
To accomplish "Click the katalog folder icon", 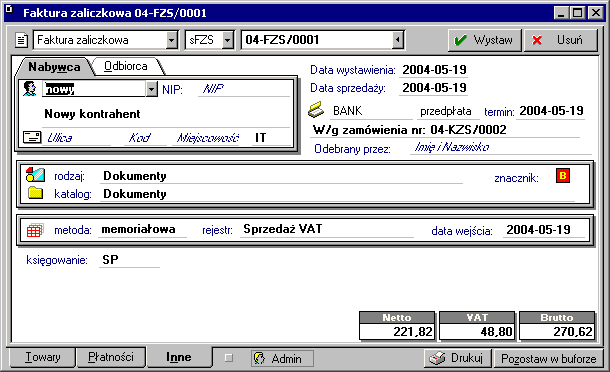I will point(35,193).
